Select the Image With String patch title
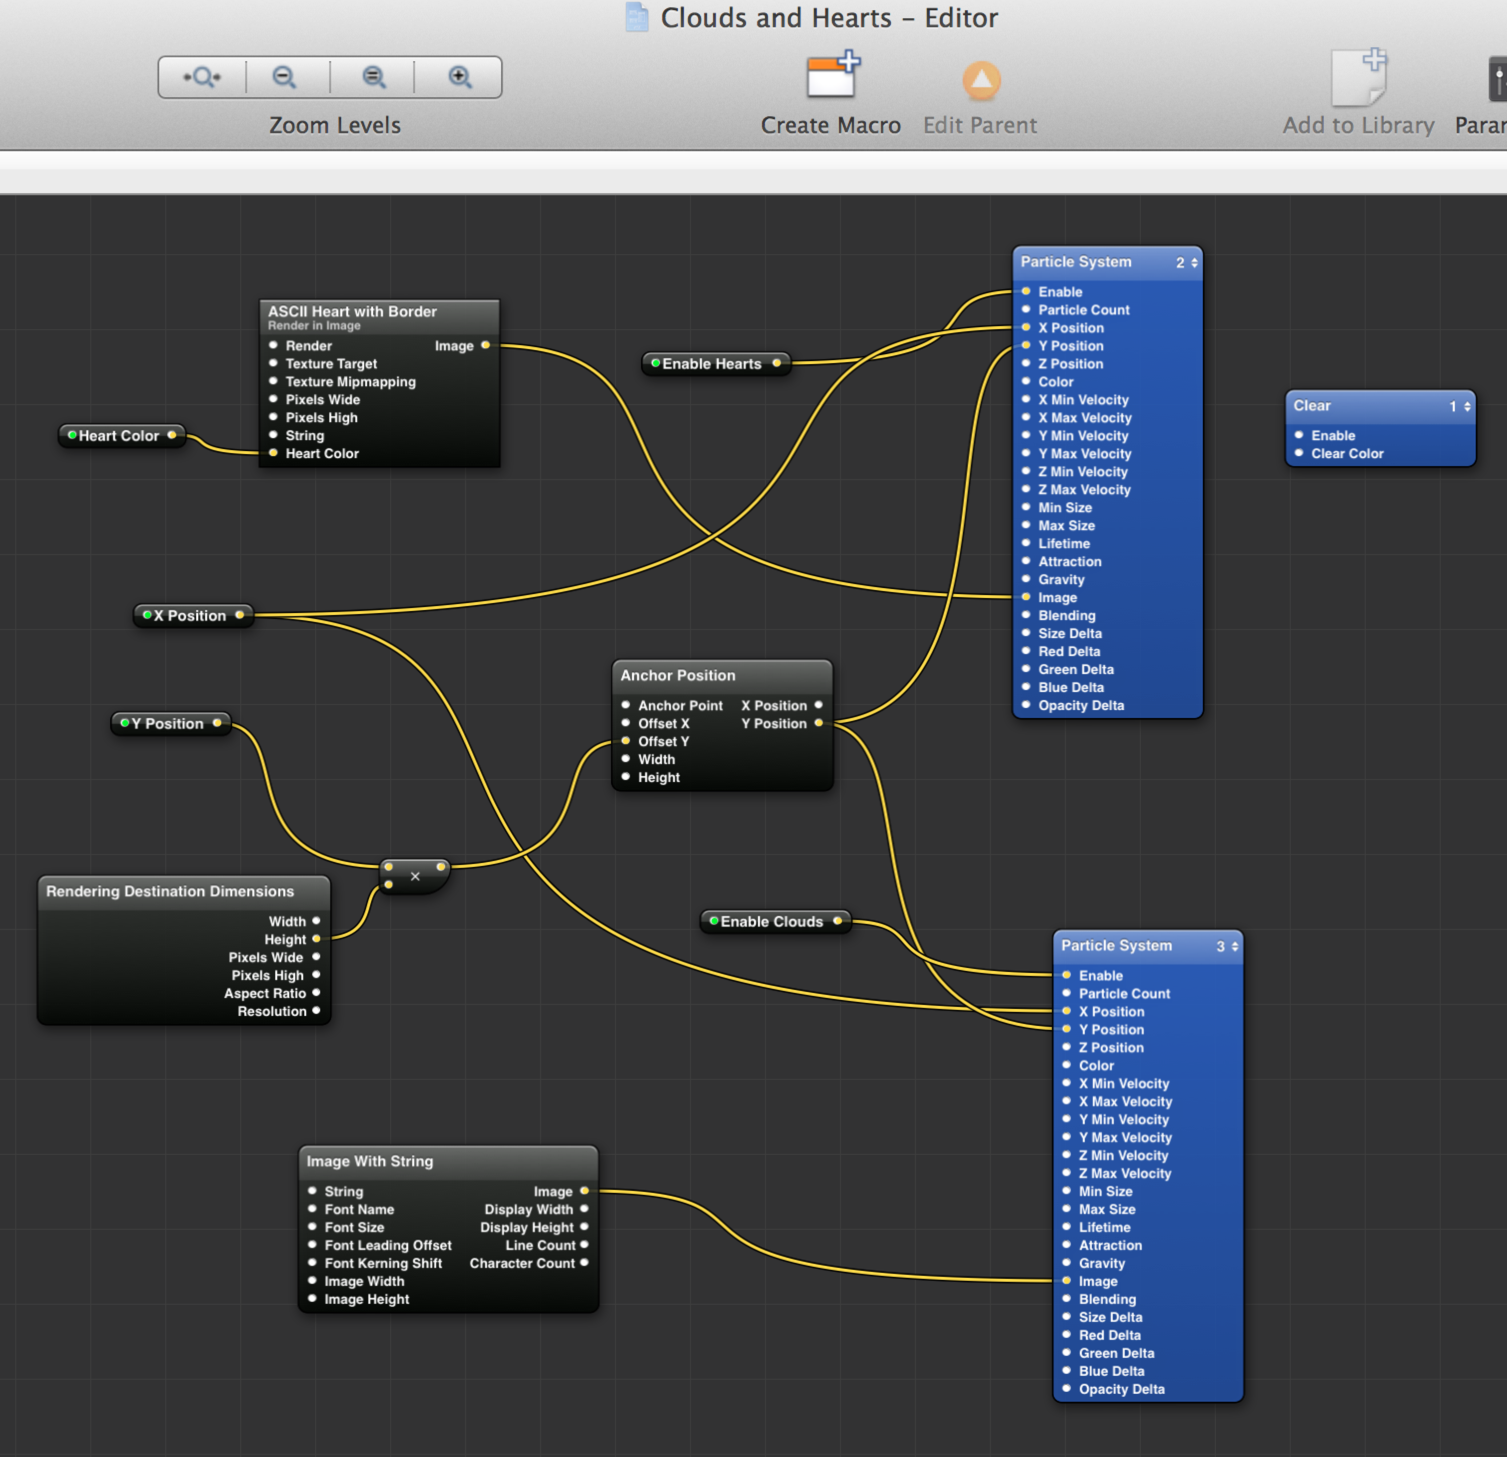This screenshot has height=1457, width=1507. tap(370, 1162)
